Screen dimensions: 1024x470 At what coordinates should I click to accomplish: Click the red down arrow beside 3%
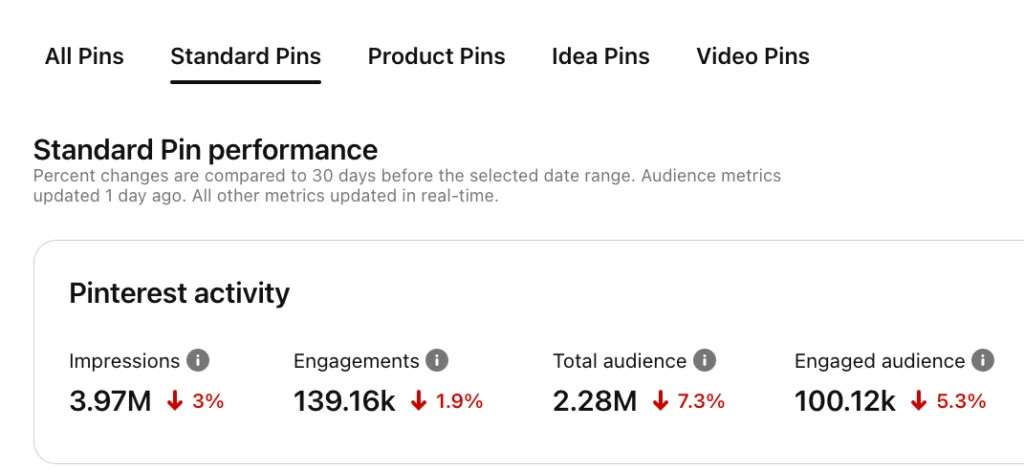pos(175,402)
